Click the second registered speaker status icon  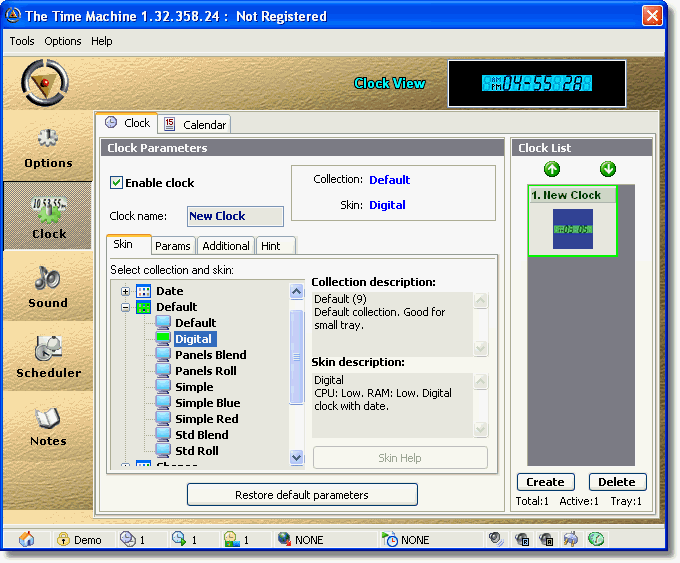click(546, 539)
